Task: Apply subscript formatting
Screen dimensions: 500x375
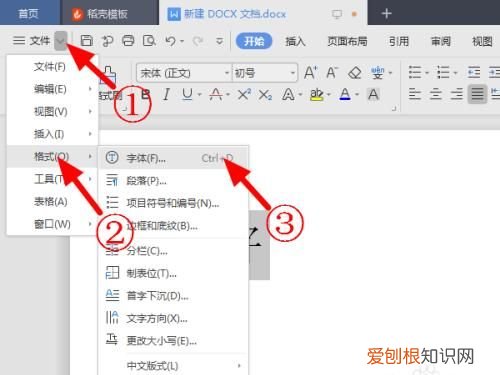Action: (x=265, y=95)
